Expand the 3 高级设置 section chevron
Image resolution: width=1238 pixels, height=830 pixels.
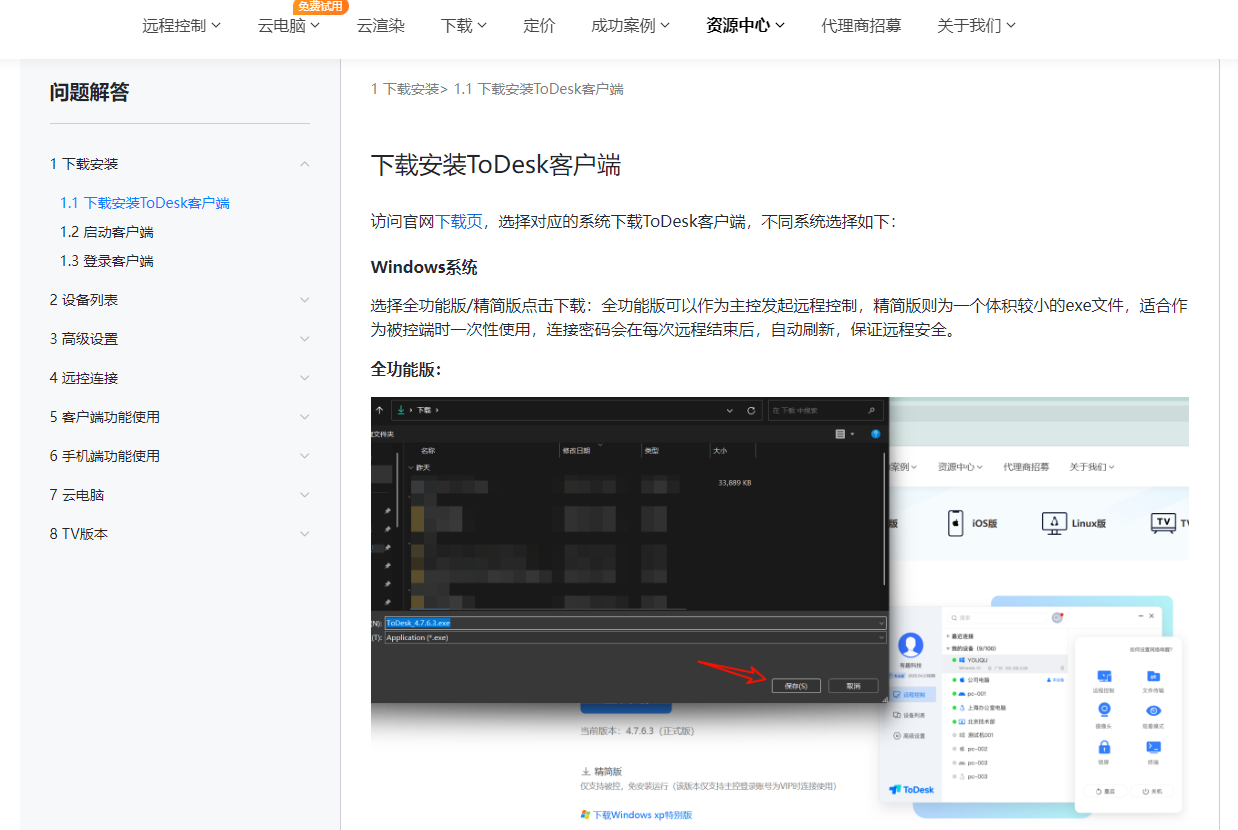pos(305,339)
